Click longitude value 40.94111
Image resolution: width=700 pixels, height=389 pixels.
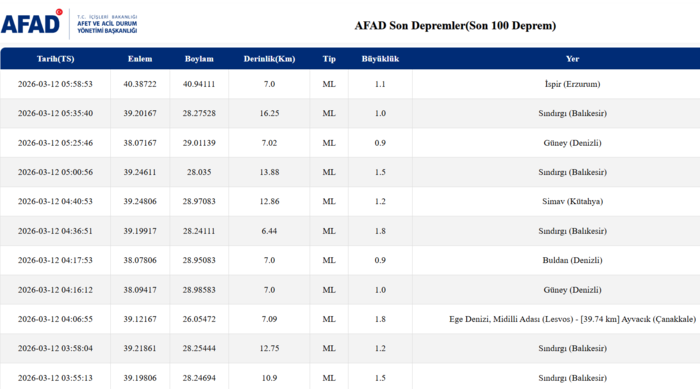coord(199,84)
